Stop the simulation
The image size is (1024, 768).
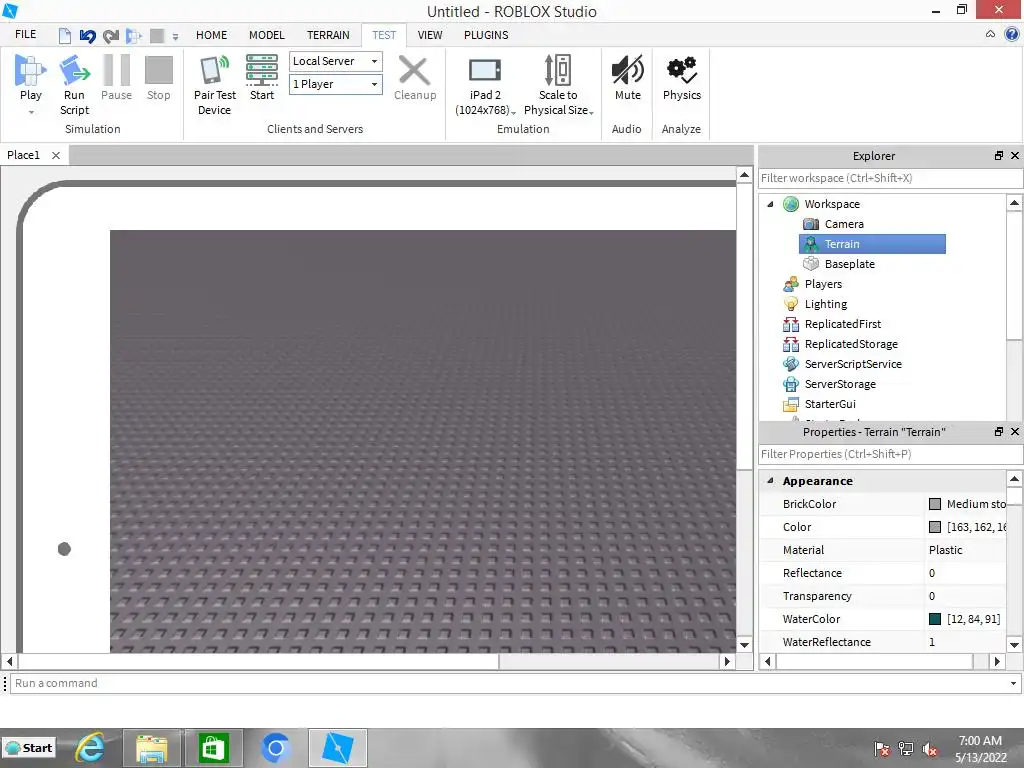(x=158, y=78)
